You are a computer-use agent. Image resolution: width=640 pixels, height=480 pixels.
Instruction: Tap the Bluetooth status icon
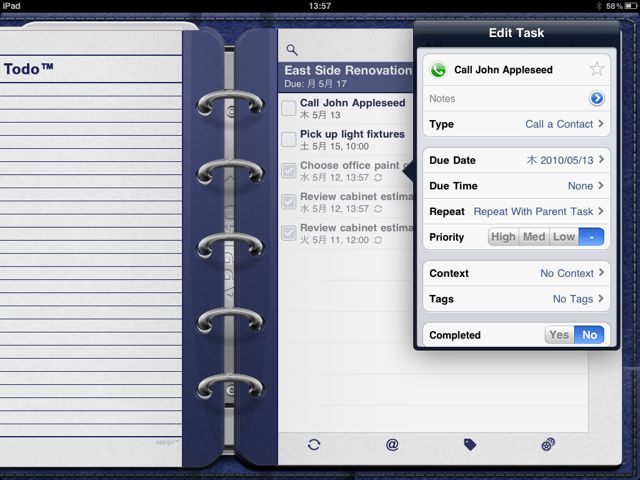[x=599, y=6]
